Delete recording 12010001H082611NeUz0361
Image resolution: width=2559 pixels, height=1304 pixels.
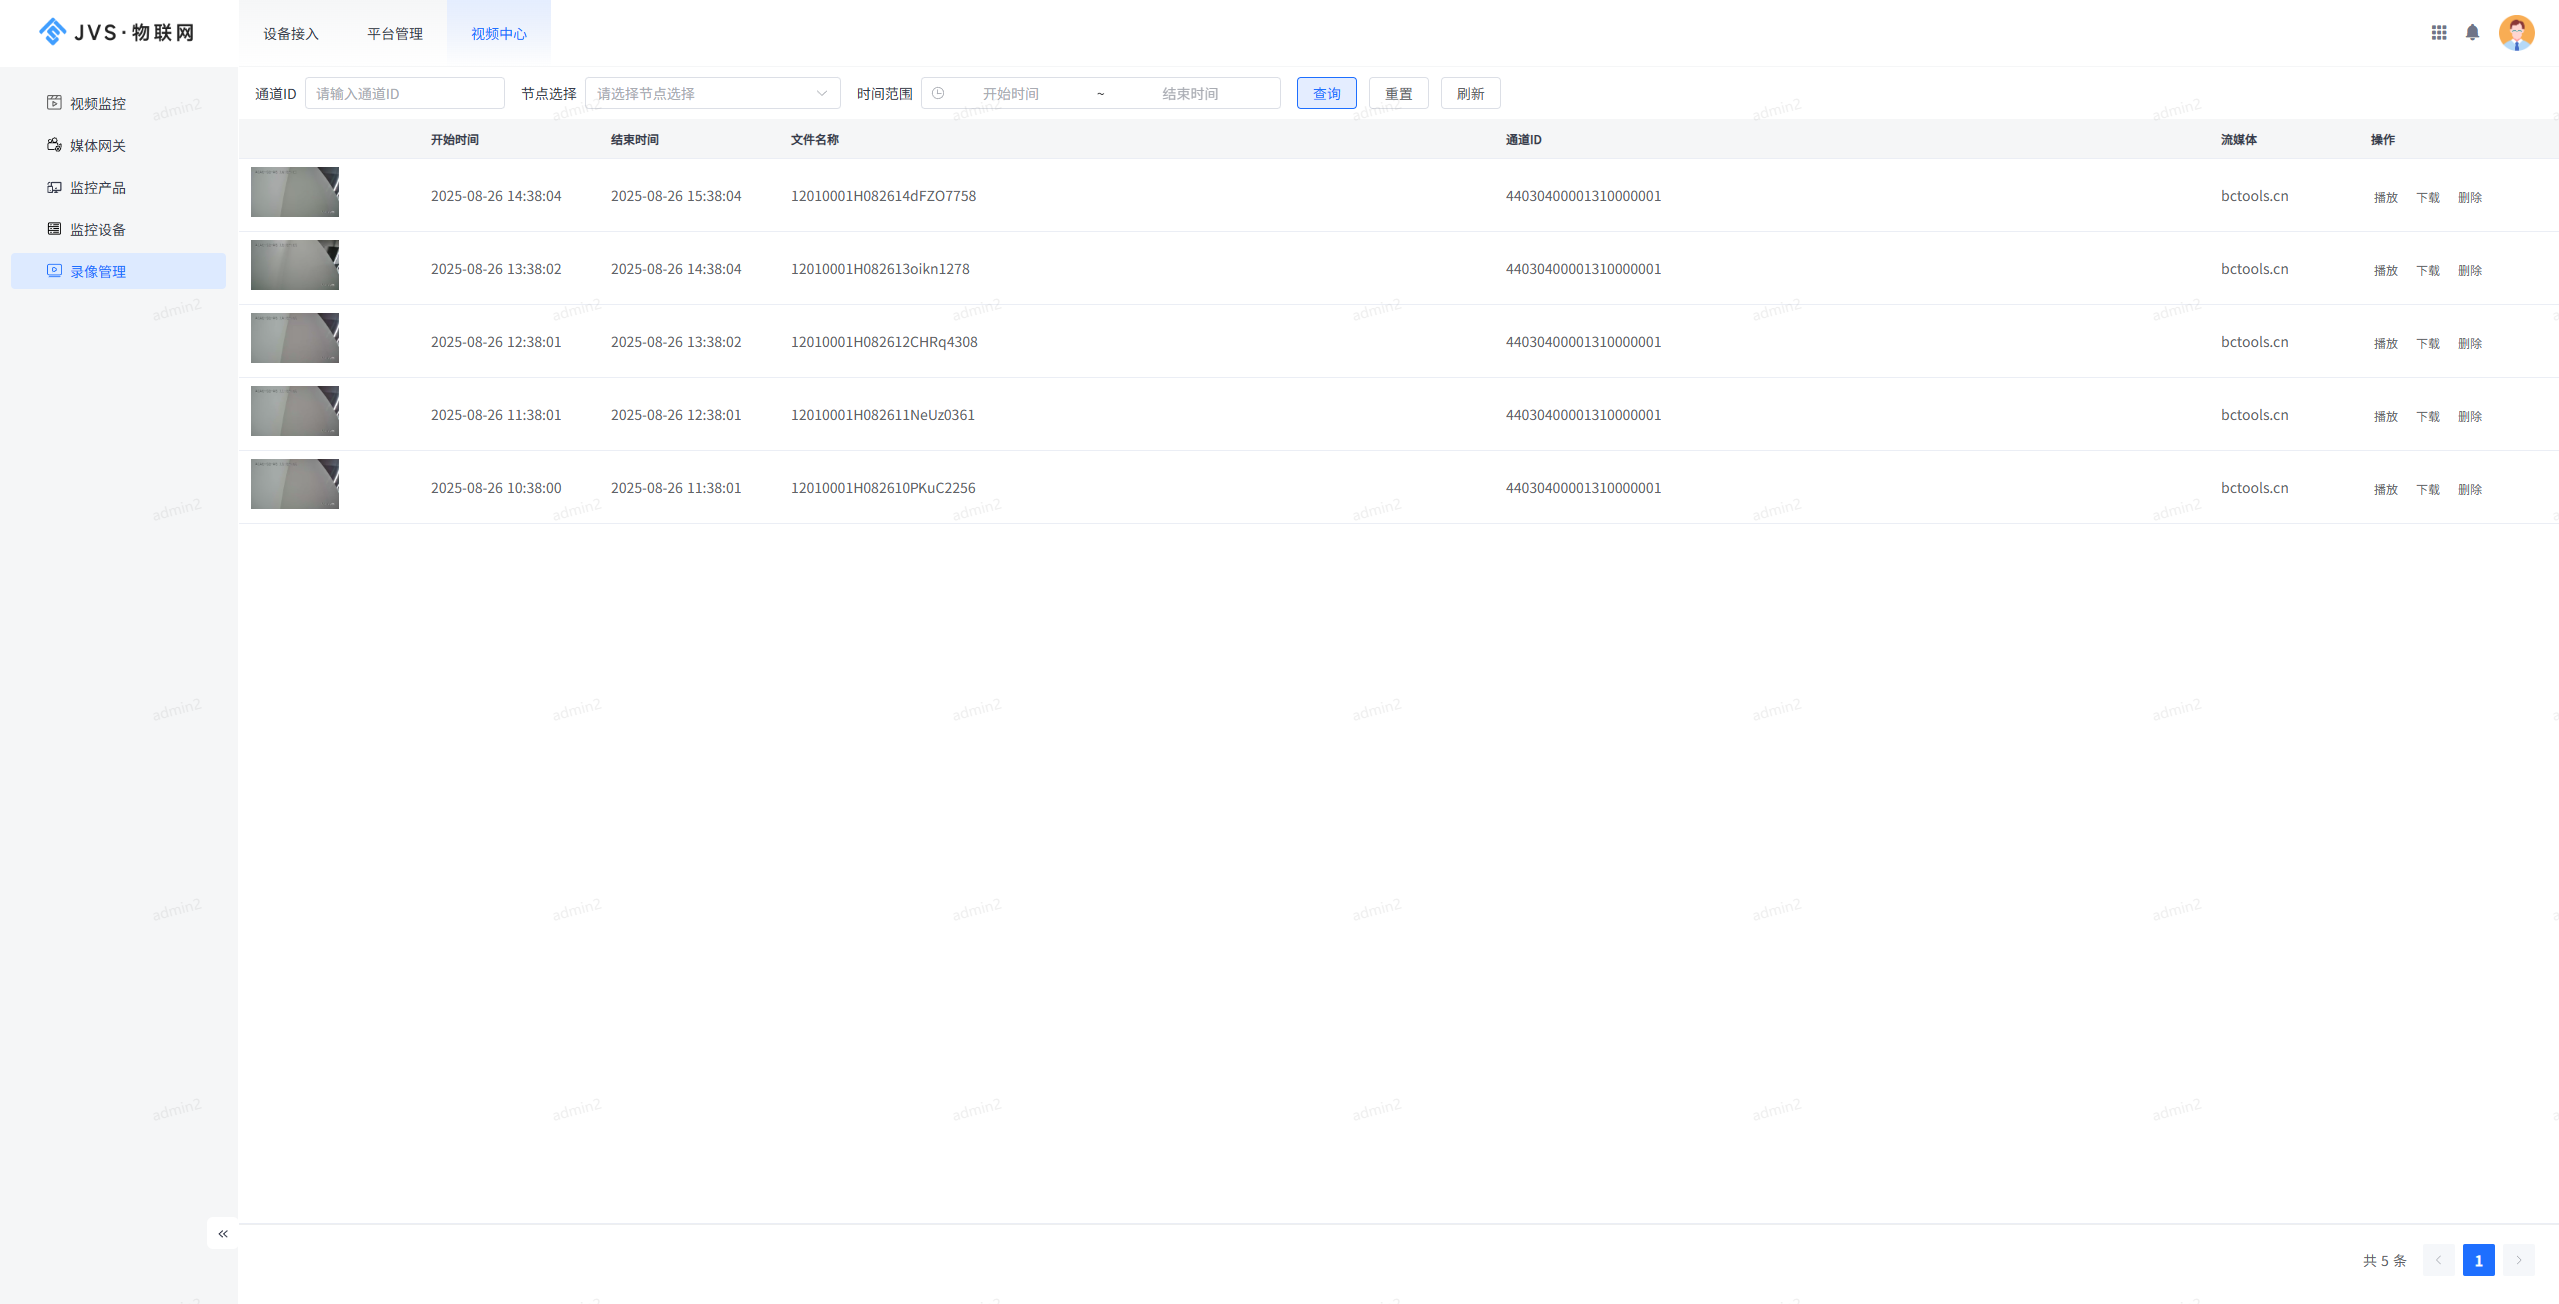(x=2469, y=416)
